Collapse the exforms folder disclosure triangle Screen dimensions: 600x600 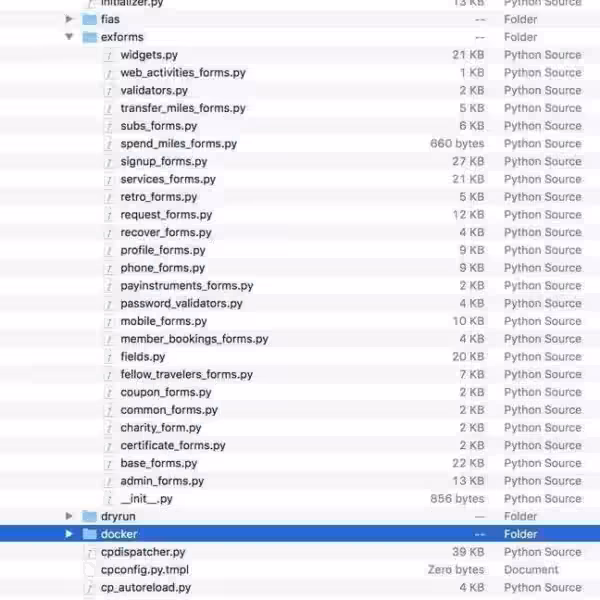(69, 37)
